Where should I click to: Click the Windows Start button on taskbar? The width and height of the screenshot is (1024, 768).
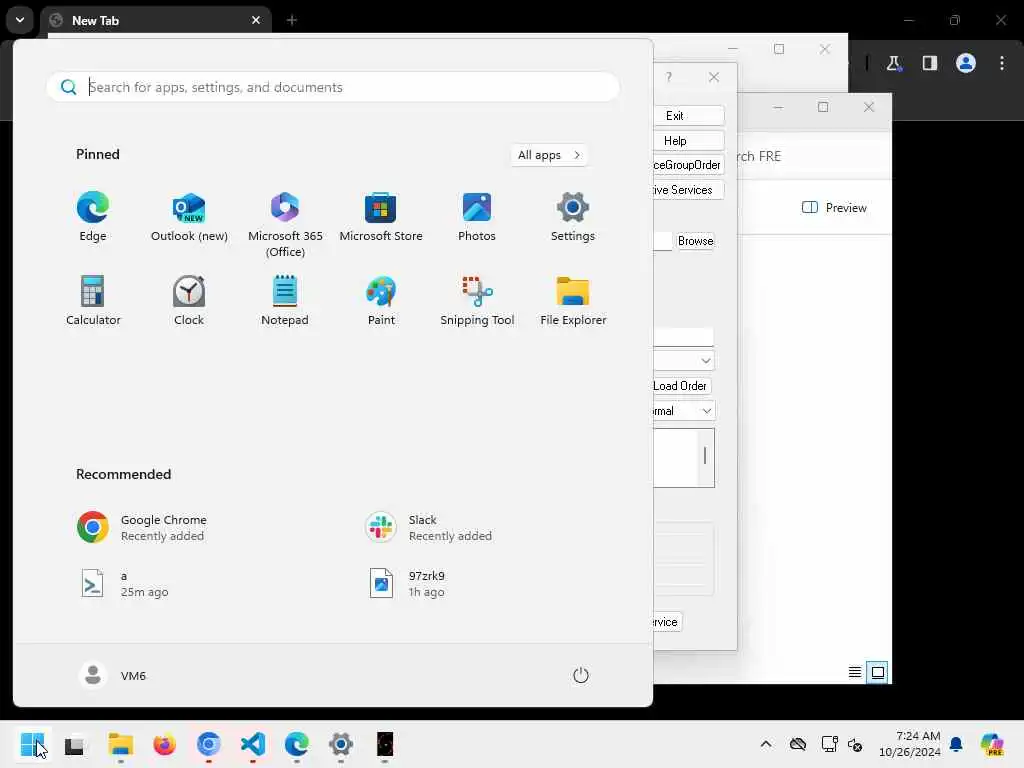pyautogui.click(x=31, y=744)
